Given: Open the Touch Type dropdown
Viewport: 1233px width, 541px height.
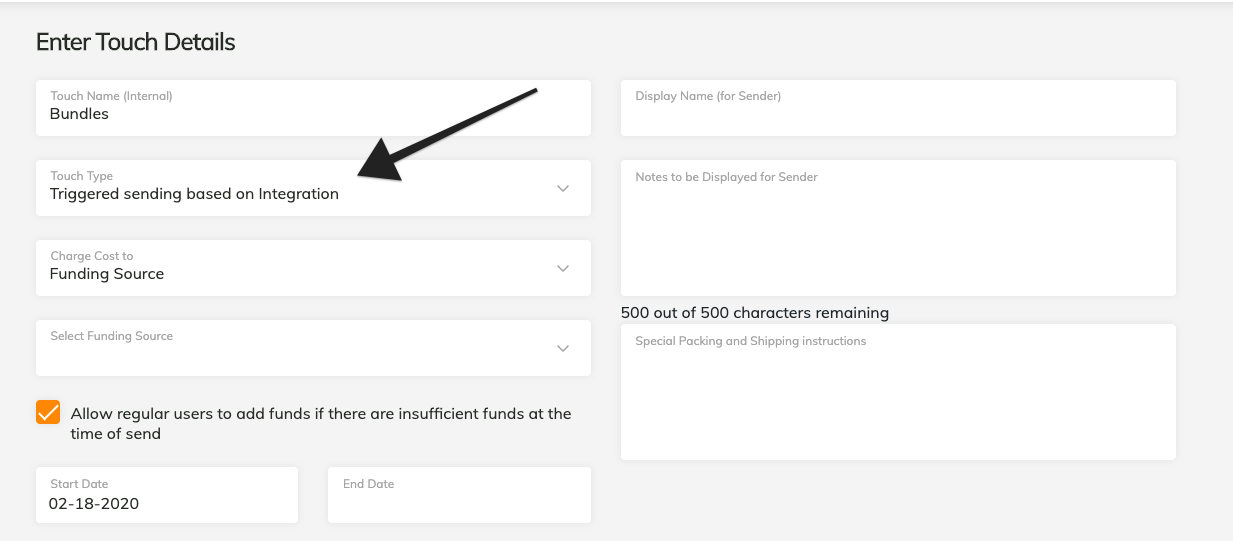Looking at the screenshot, I should click(x=312, y=188).
